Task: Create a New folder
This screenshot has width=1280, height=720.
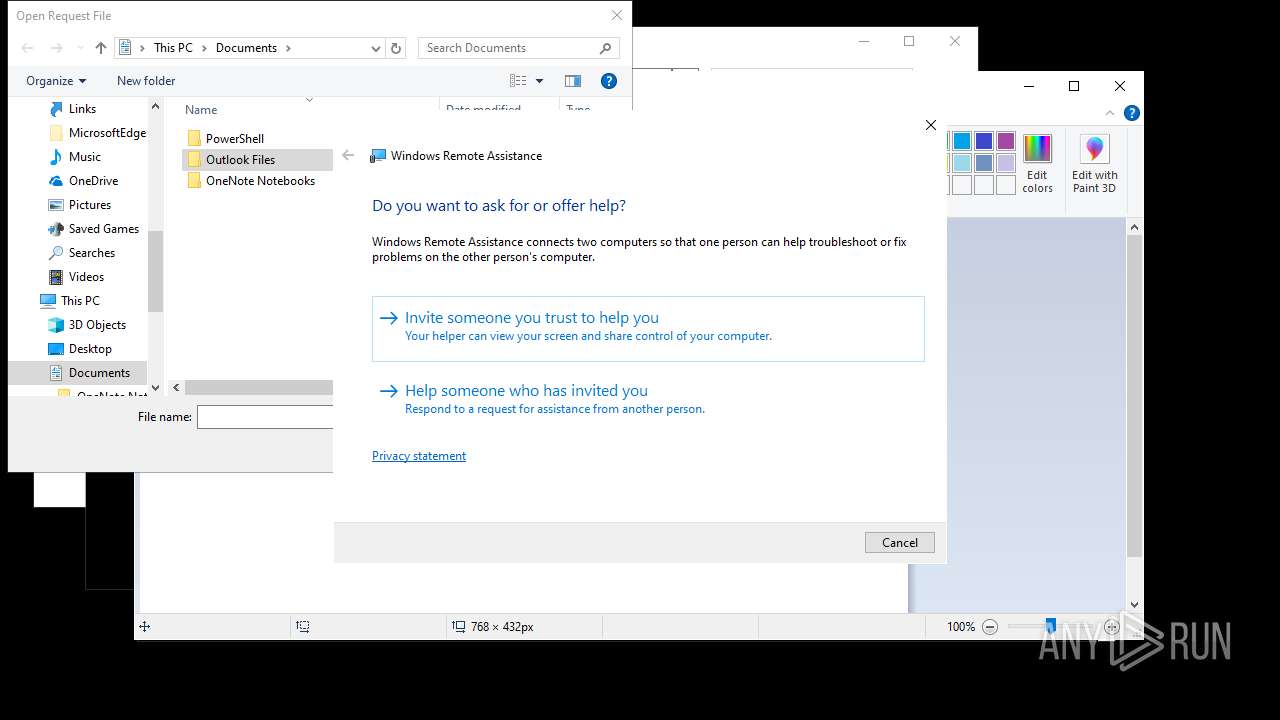Action: tap(146, 81)
